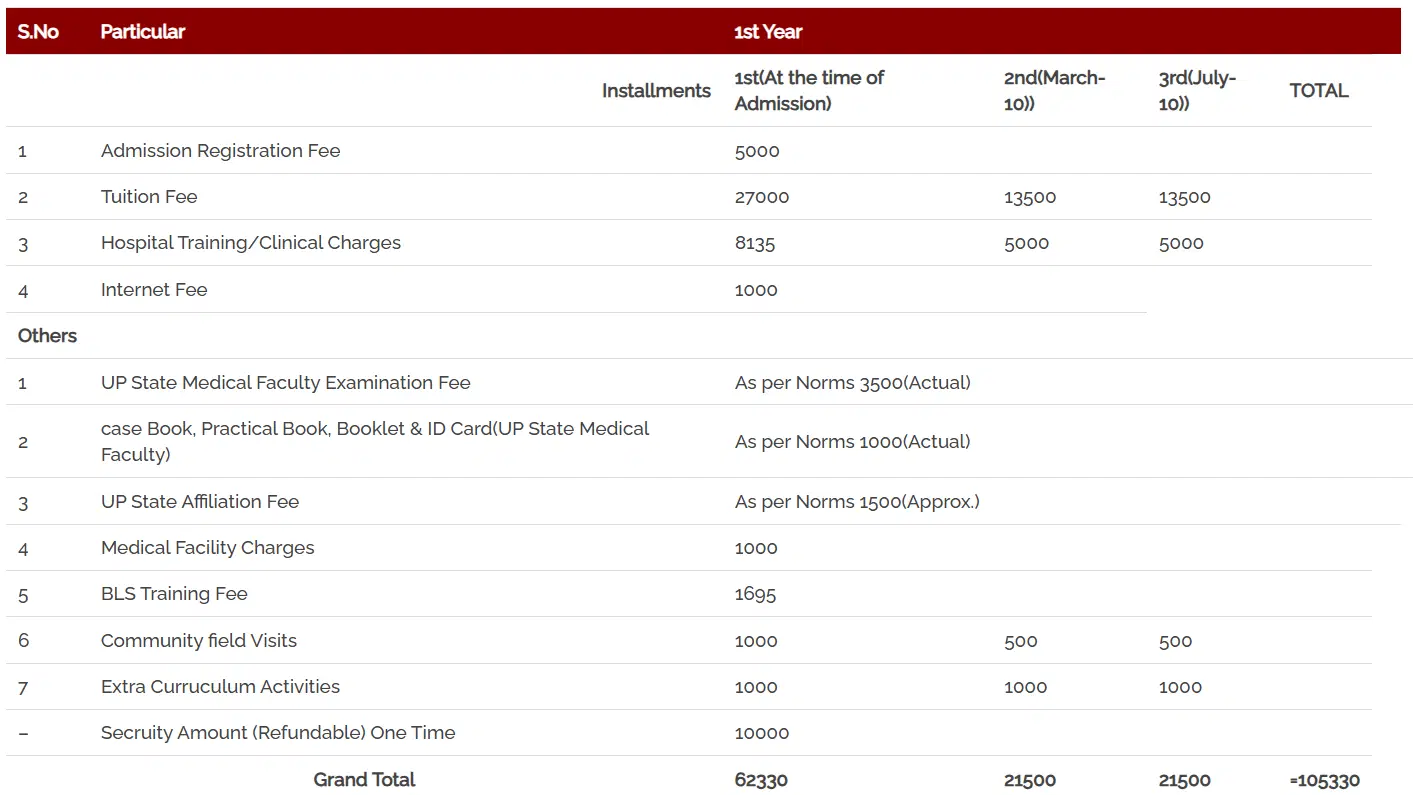Click the Others section heading
This screenshot has height=795, width=1413.
(47, 336)
